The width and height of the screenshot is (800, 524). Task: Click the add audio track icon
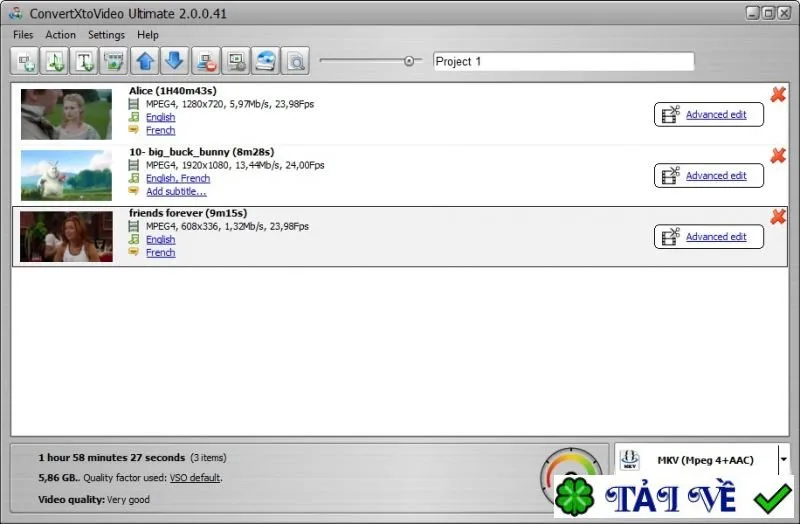(x=55, y=61)
